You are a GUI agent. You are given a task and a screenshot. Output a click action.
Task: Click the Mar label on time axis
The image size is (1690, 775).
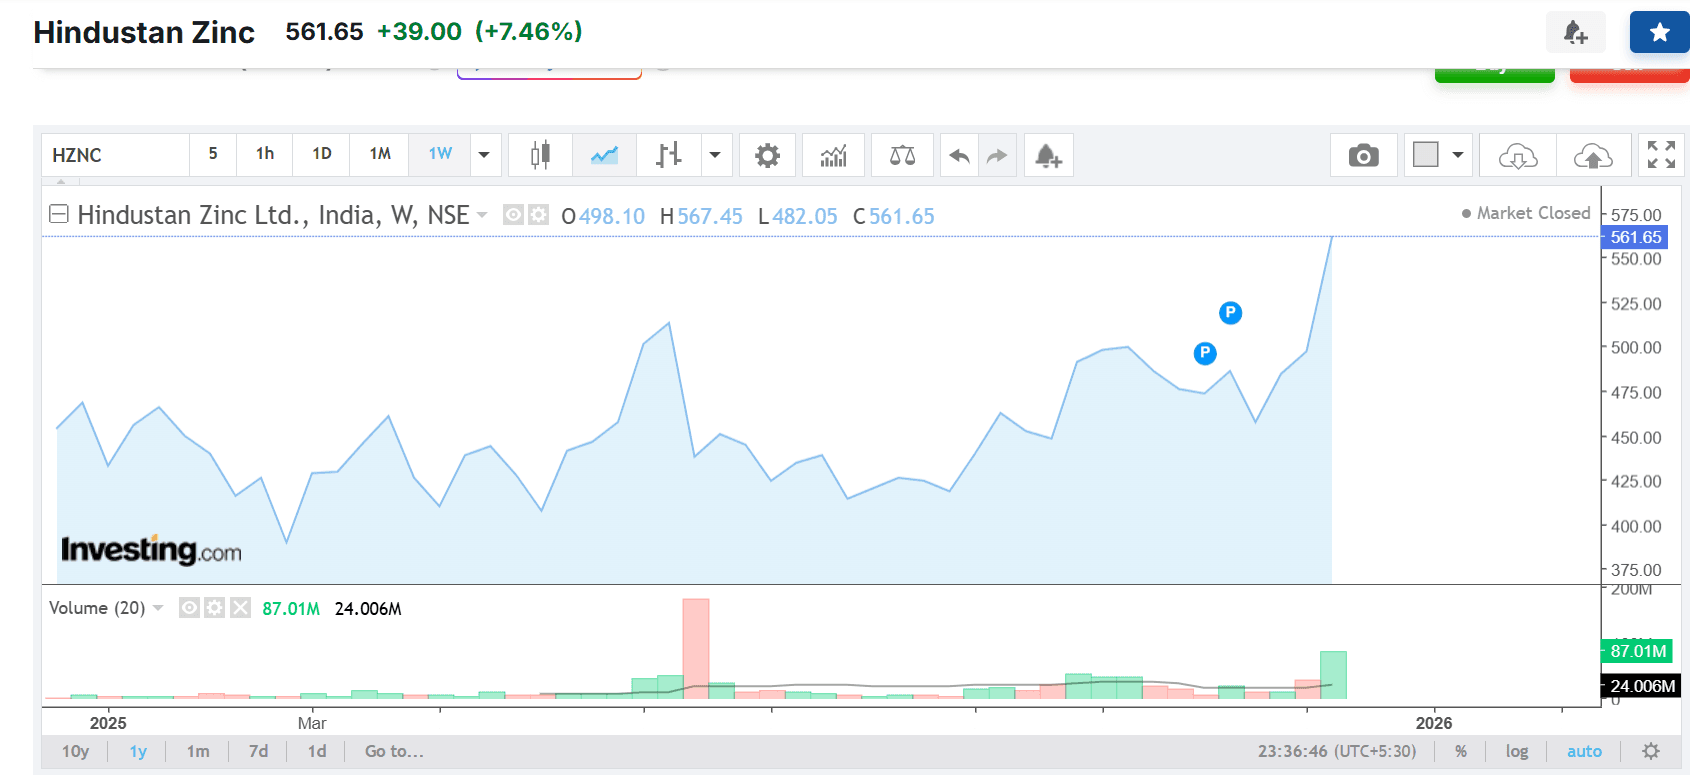[x=312, y=723]
